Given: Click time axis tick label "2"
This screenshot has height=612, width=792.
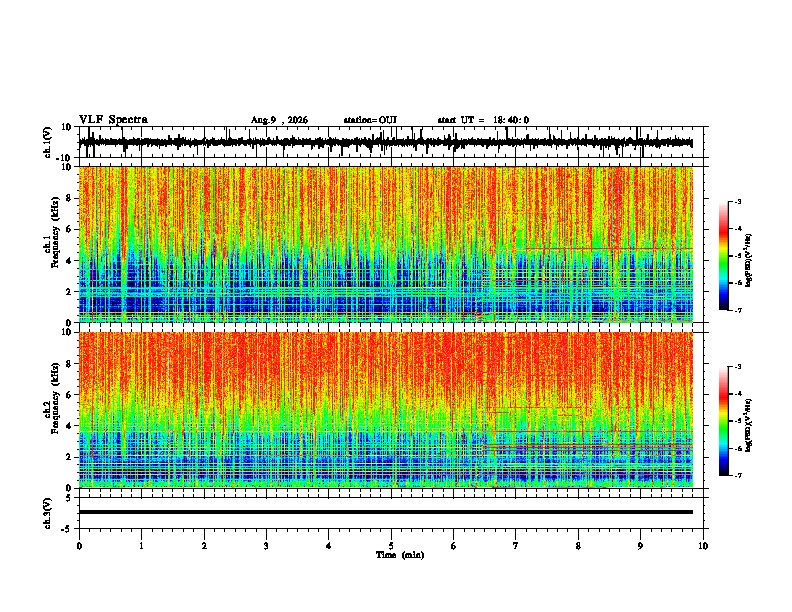Looking at the screenshot, I should click(204, 546).
